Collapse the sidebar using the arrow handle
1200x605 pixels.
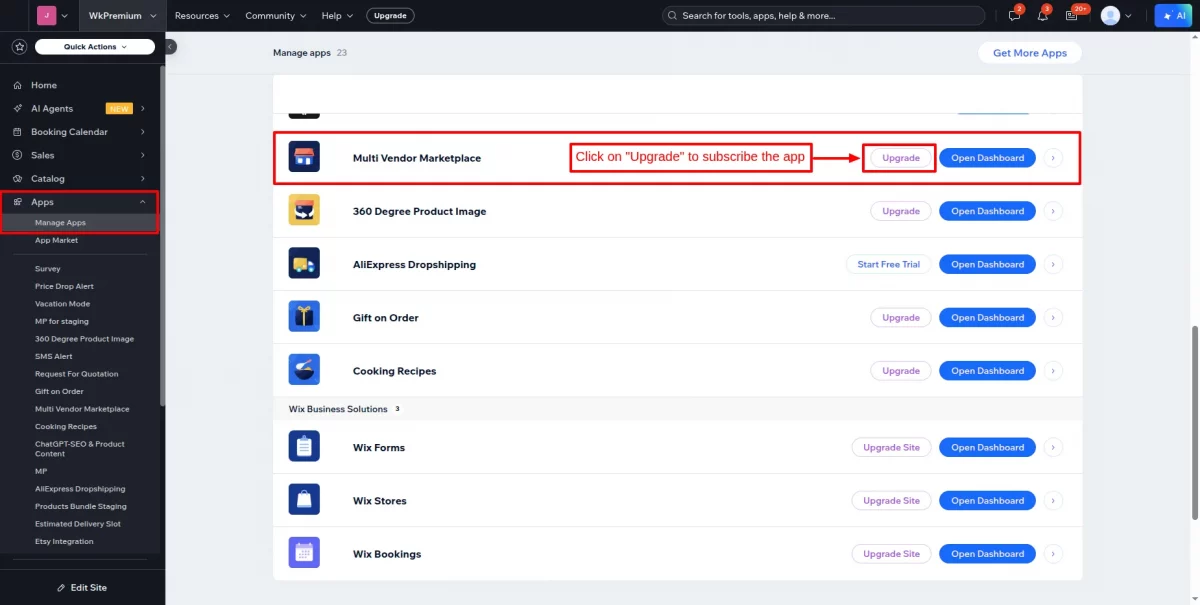pyautogui.click(x=170, y=47)
